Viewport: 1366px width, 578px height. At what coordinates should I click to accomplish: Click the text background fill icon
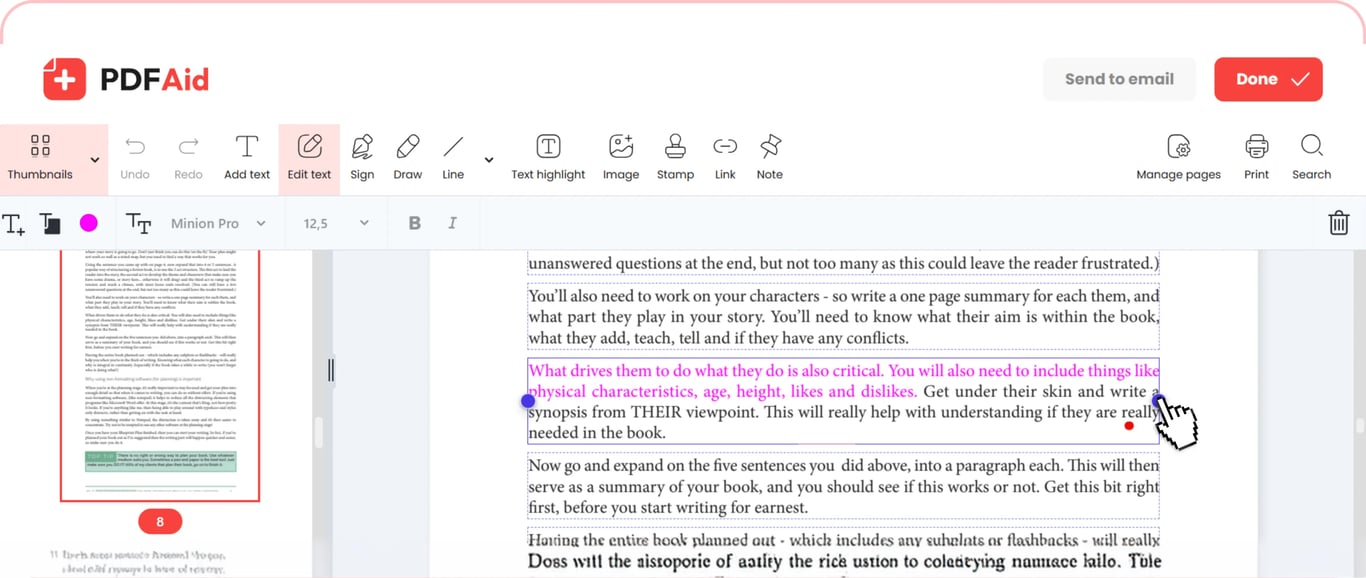(x=50, y=224)
